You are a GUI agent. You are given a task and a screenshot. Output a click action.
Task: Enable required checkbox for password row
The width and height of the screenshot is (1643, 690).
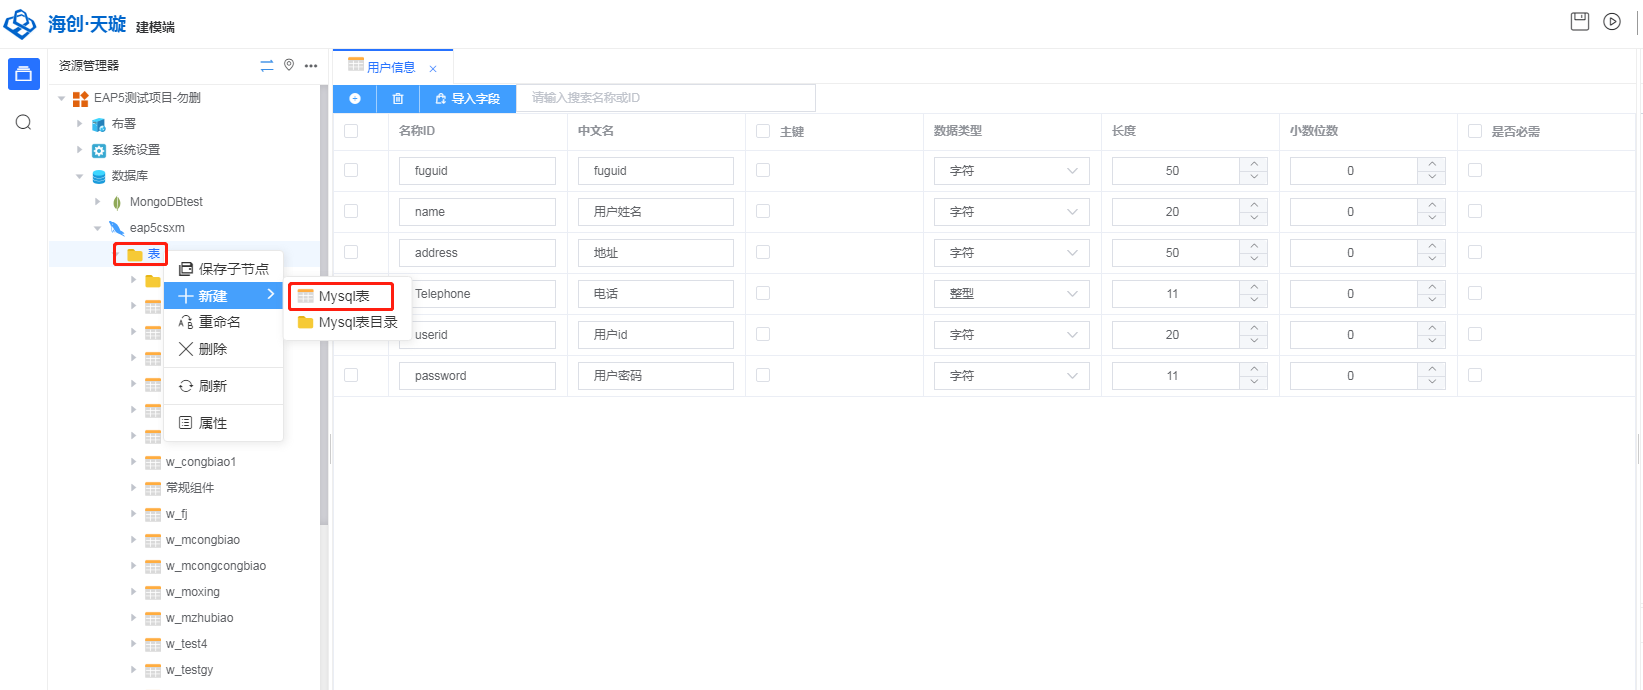(1475, 375)
